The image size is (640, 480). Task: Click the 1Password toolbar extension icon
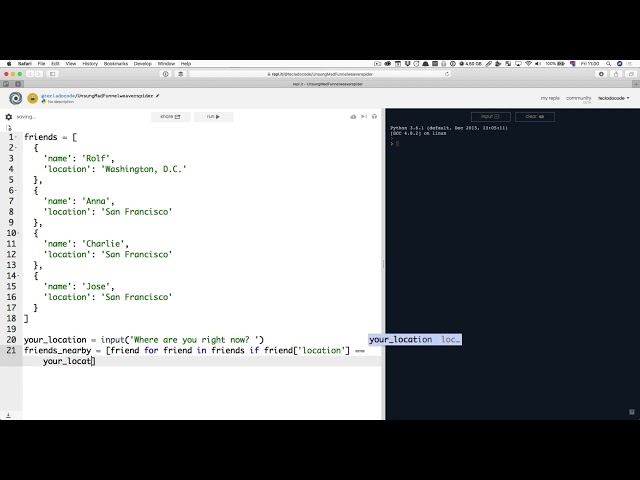click(x=166, y=74)
